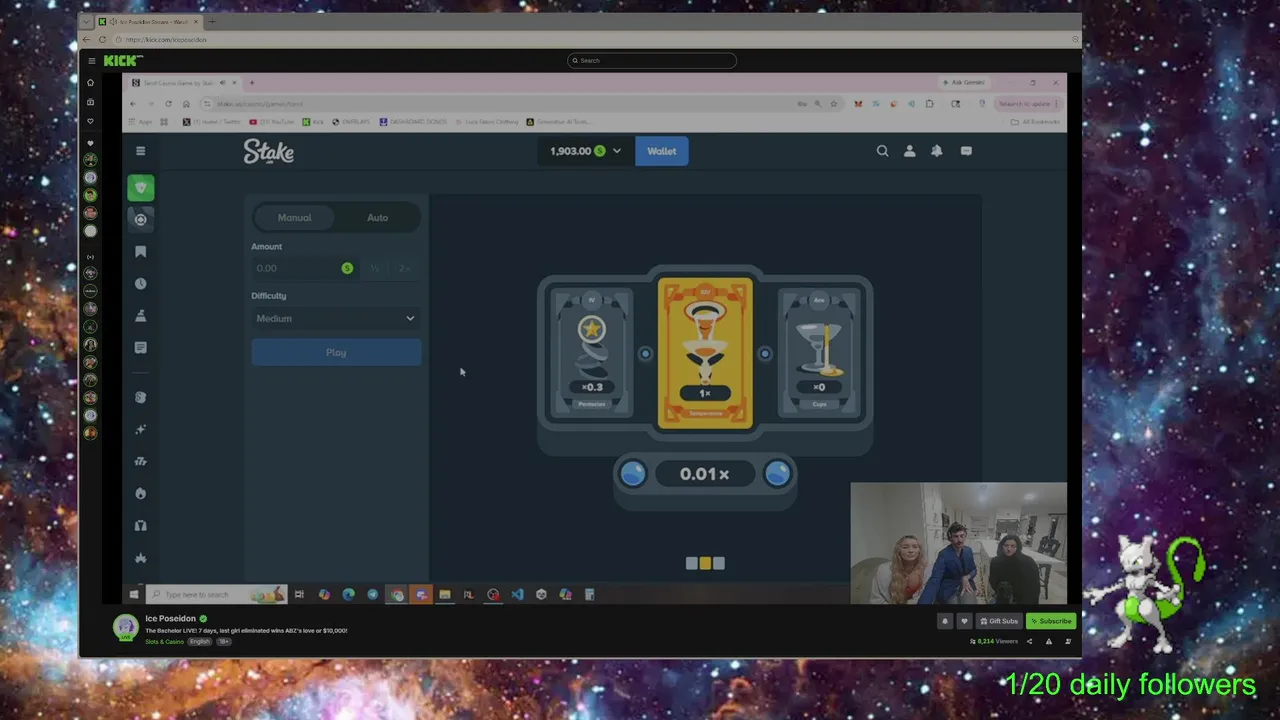
Task: Open Chrome from the streamed taskbar
Action: point(397,595)
